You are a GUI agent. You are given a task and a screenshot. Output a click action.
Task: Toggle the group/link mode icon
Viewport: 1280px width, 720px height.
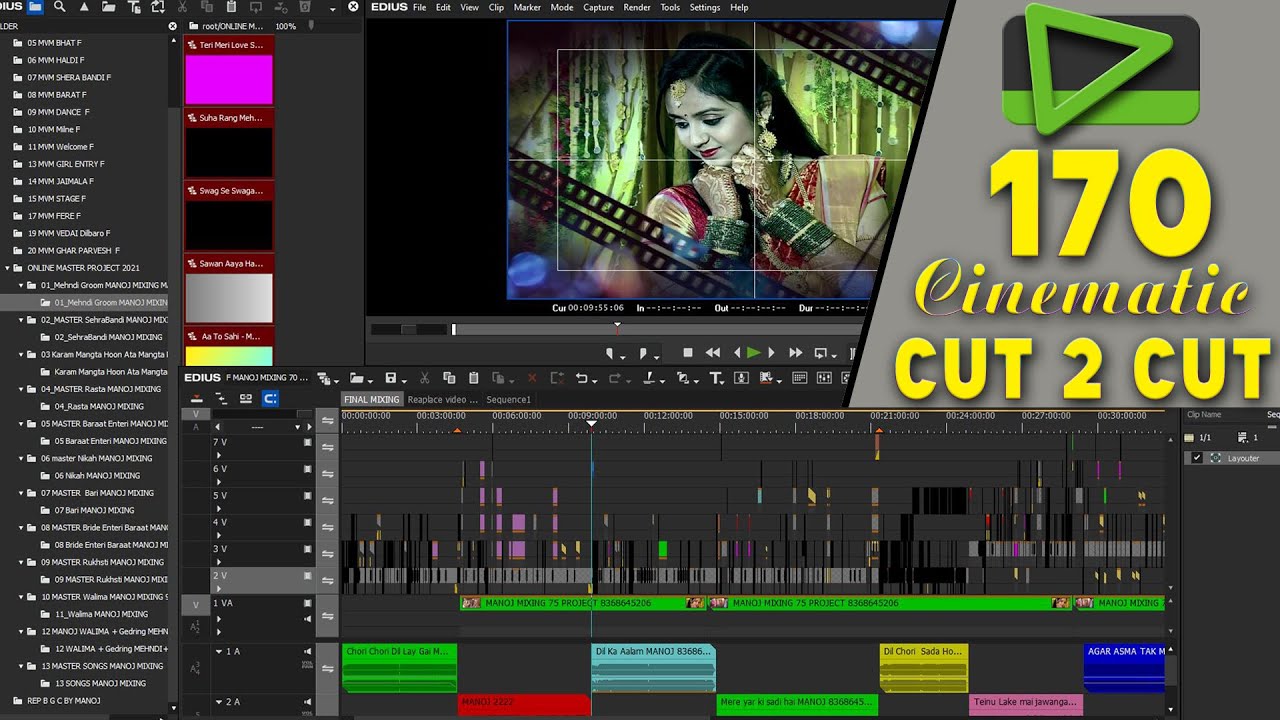pos(246,398)
